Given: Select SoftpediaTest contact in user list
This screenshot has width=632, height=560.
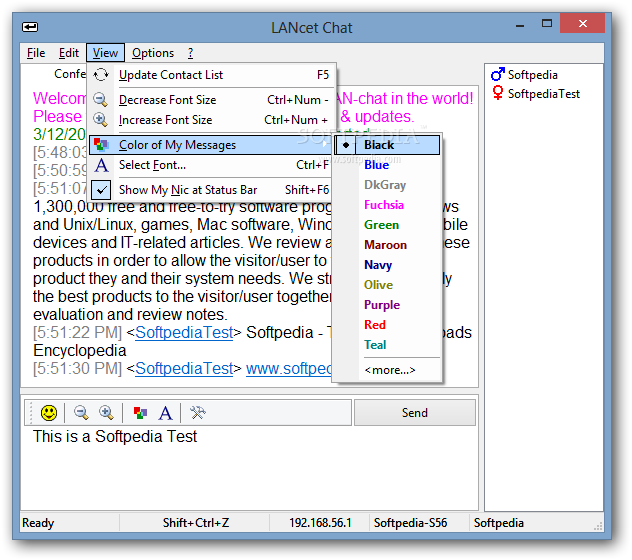Looking at the screenshot, I should (x=544, y=94).
